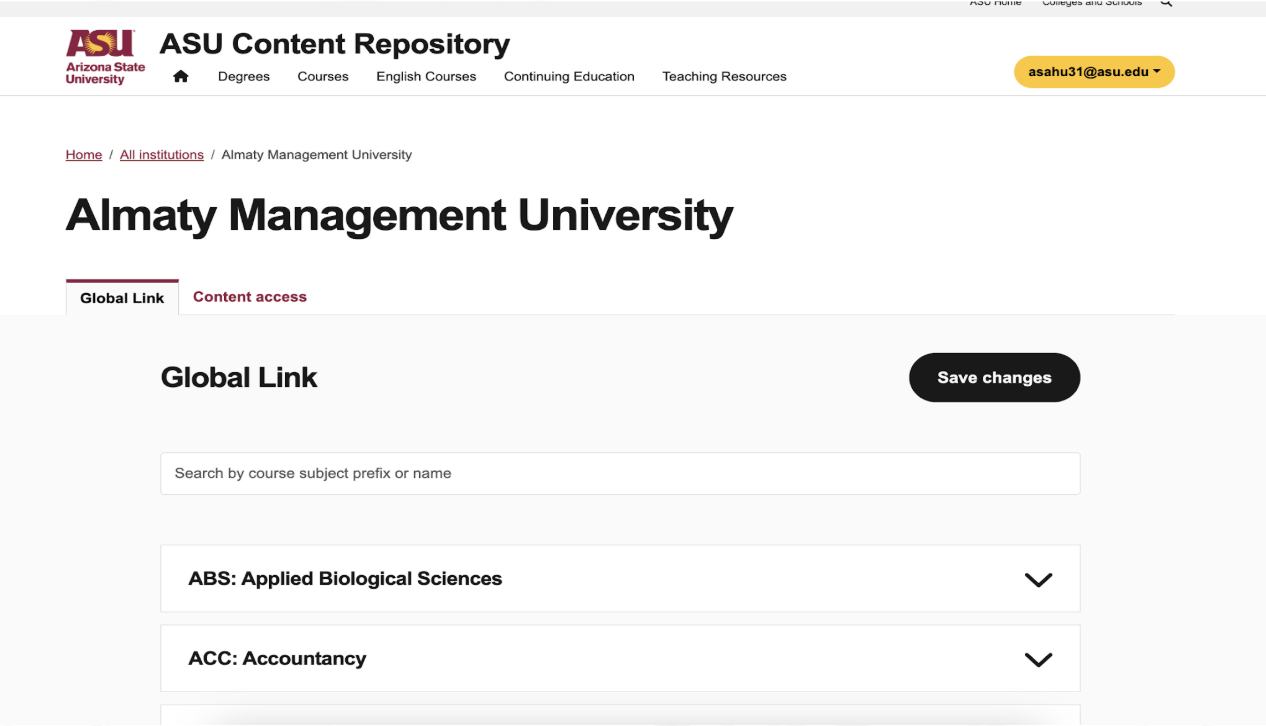Focus the course subject search field
The height and width of the screenshot is (726, 1266).
tap(620, 473)
